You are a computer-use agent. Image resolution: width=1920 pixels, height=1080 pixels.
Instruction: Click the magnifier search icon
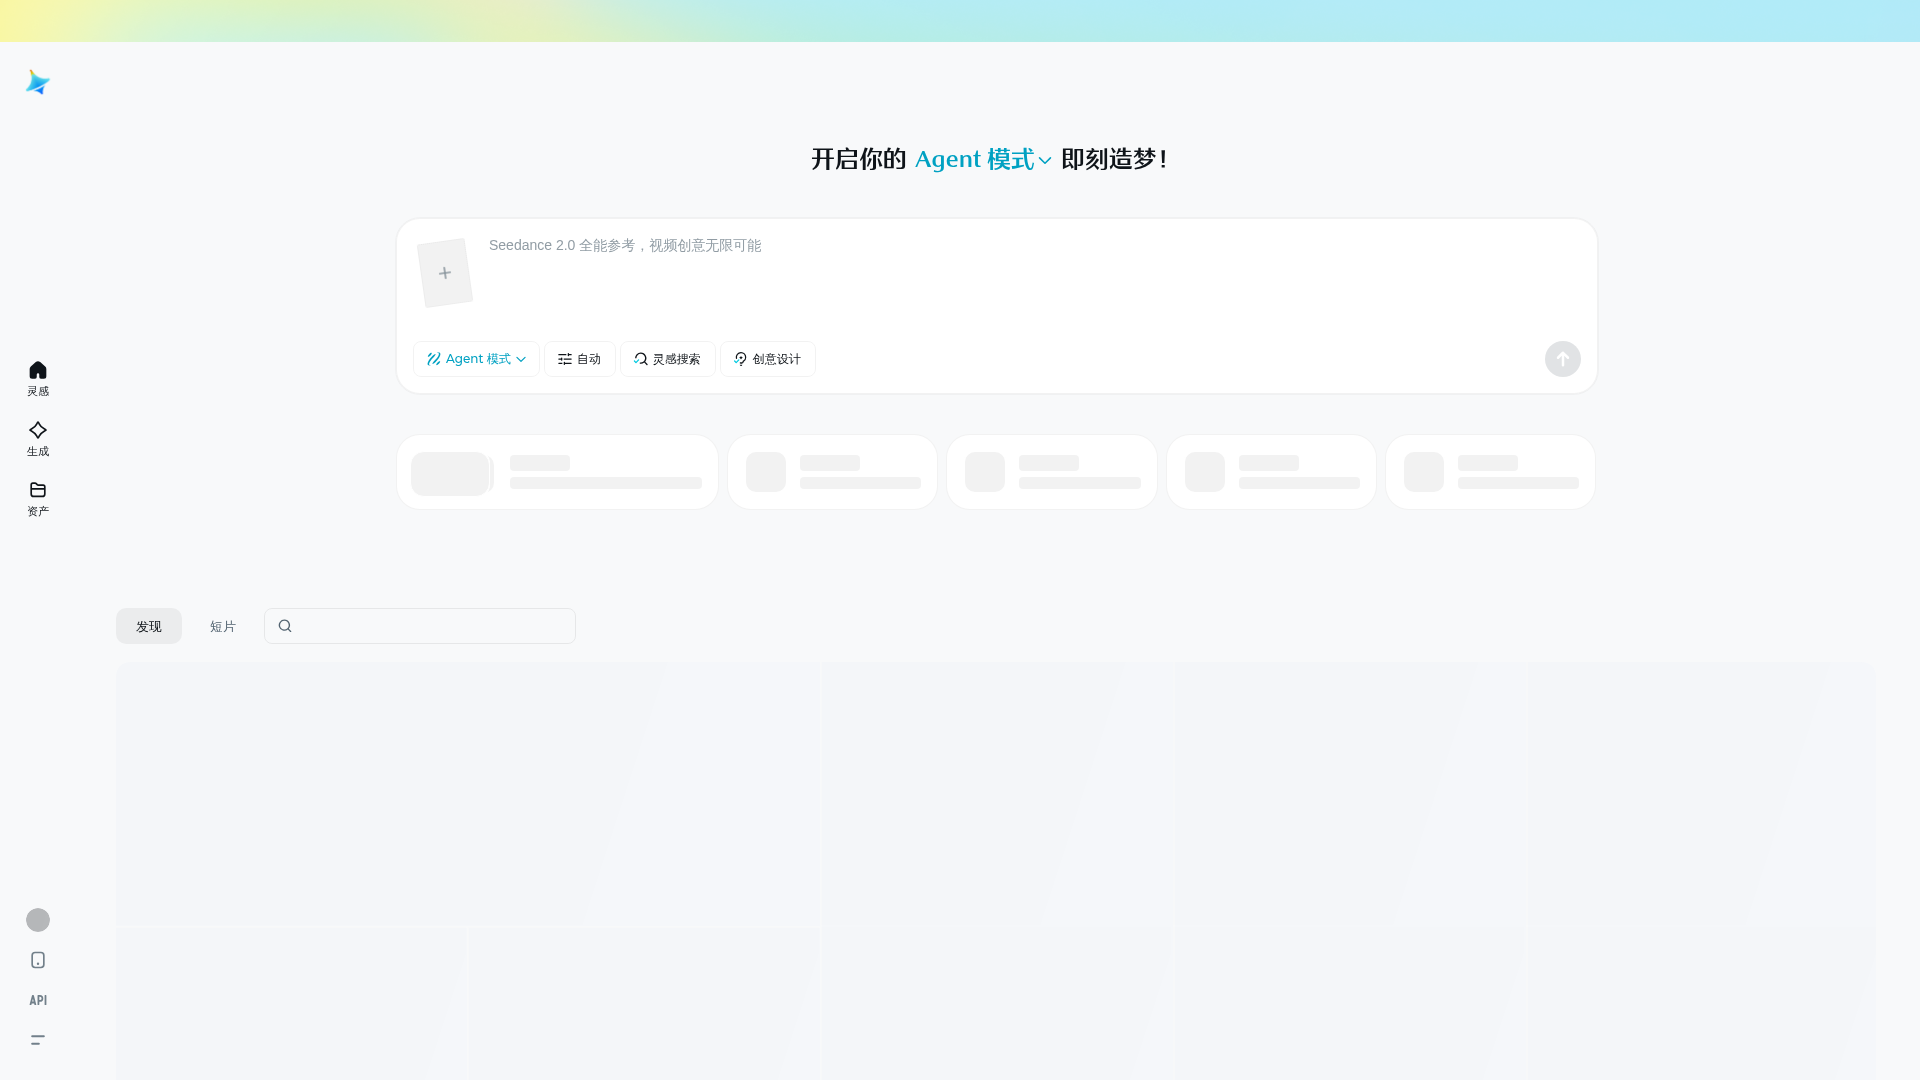click(x=285, y=626)
